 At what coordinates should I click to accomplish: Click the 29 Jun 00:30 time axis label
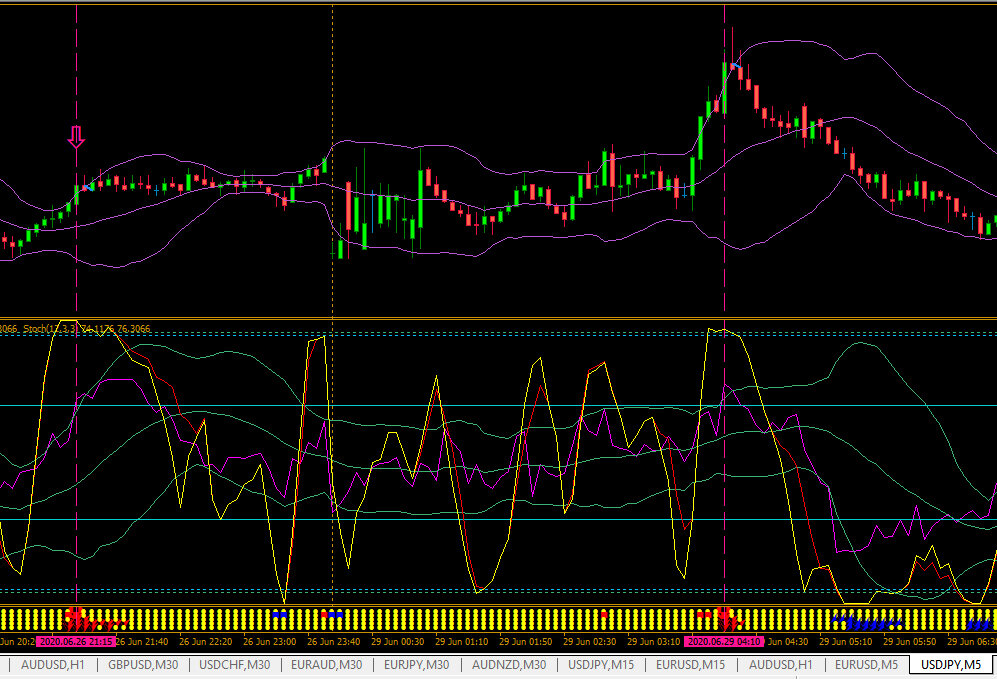pyautogui.click(x=397, y=641)
